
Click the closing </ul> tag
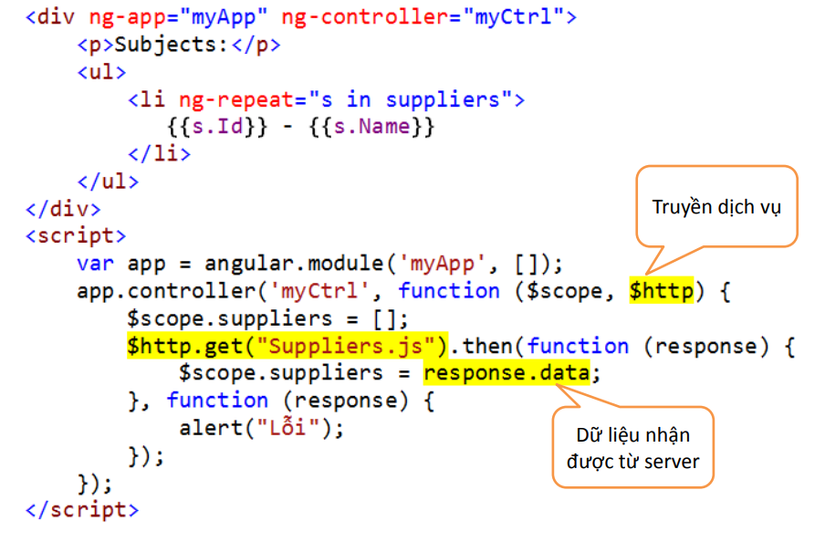click(x=108, y=182)
